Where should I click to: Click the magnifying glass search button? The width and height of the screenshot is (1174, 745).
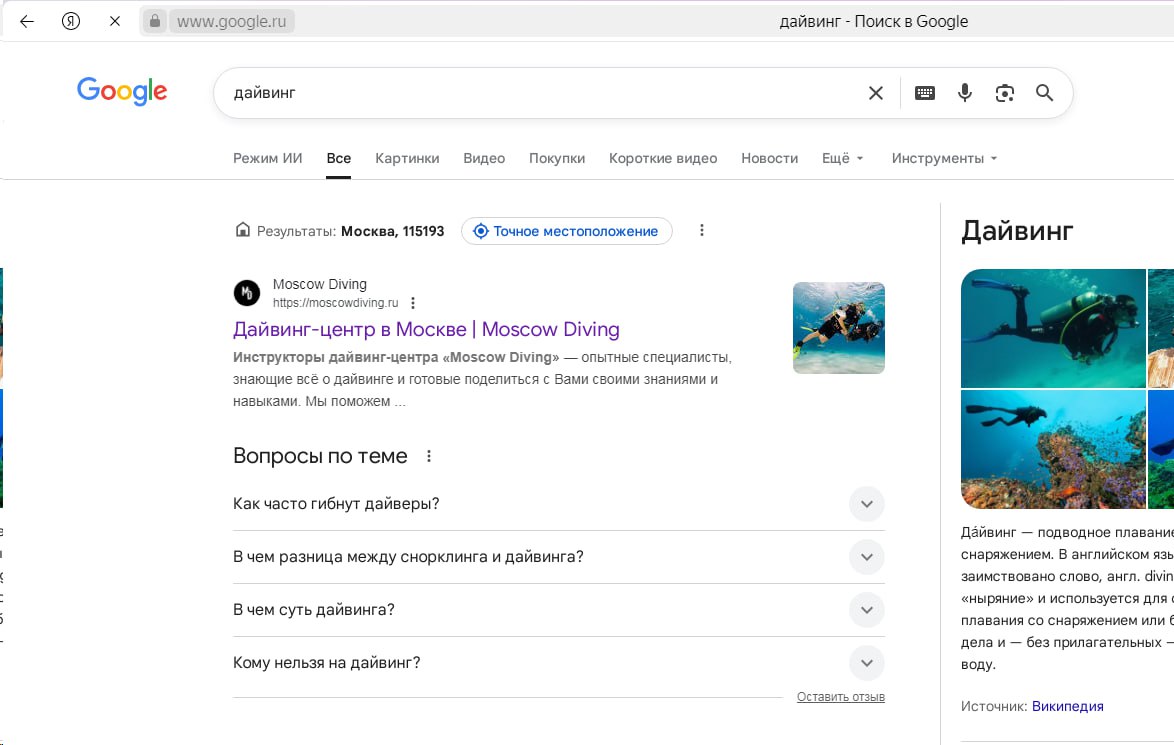(1044, 93)
